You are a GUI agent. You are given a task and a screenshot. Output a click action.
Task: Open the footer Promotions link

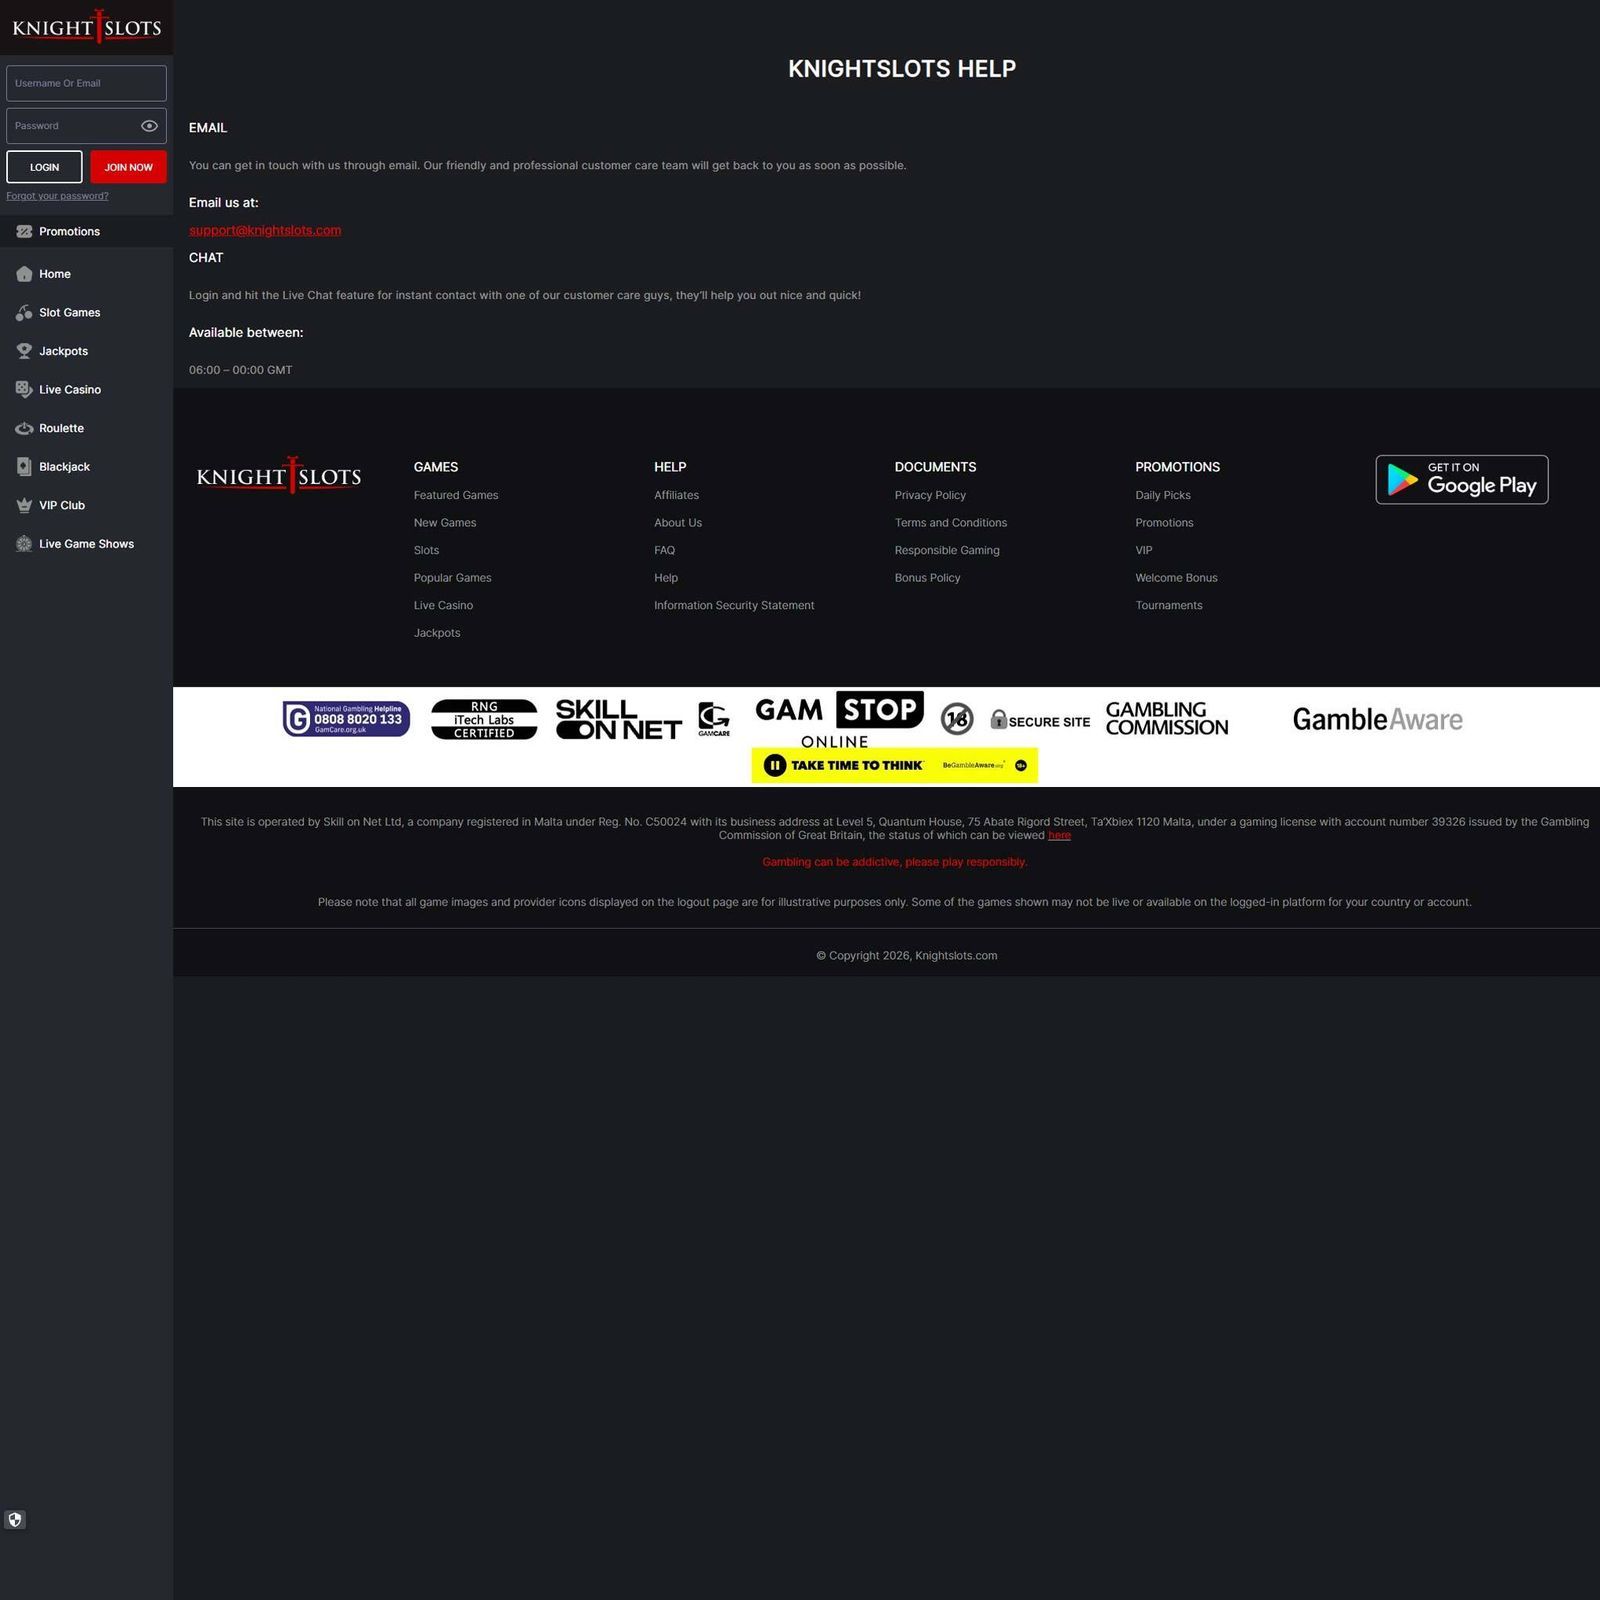pyautogui.click(x=1164, y=523)
